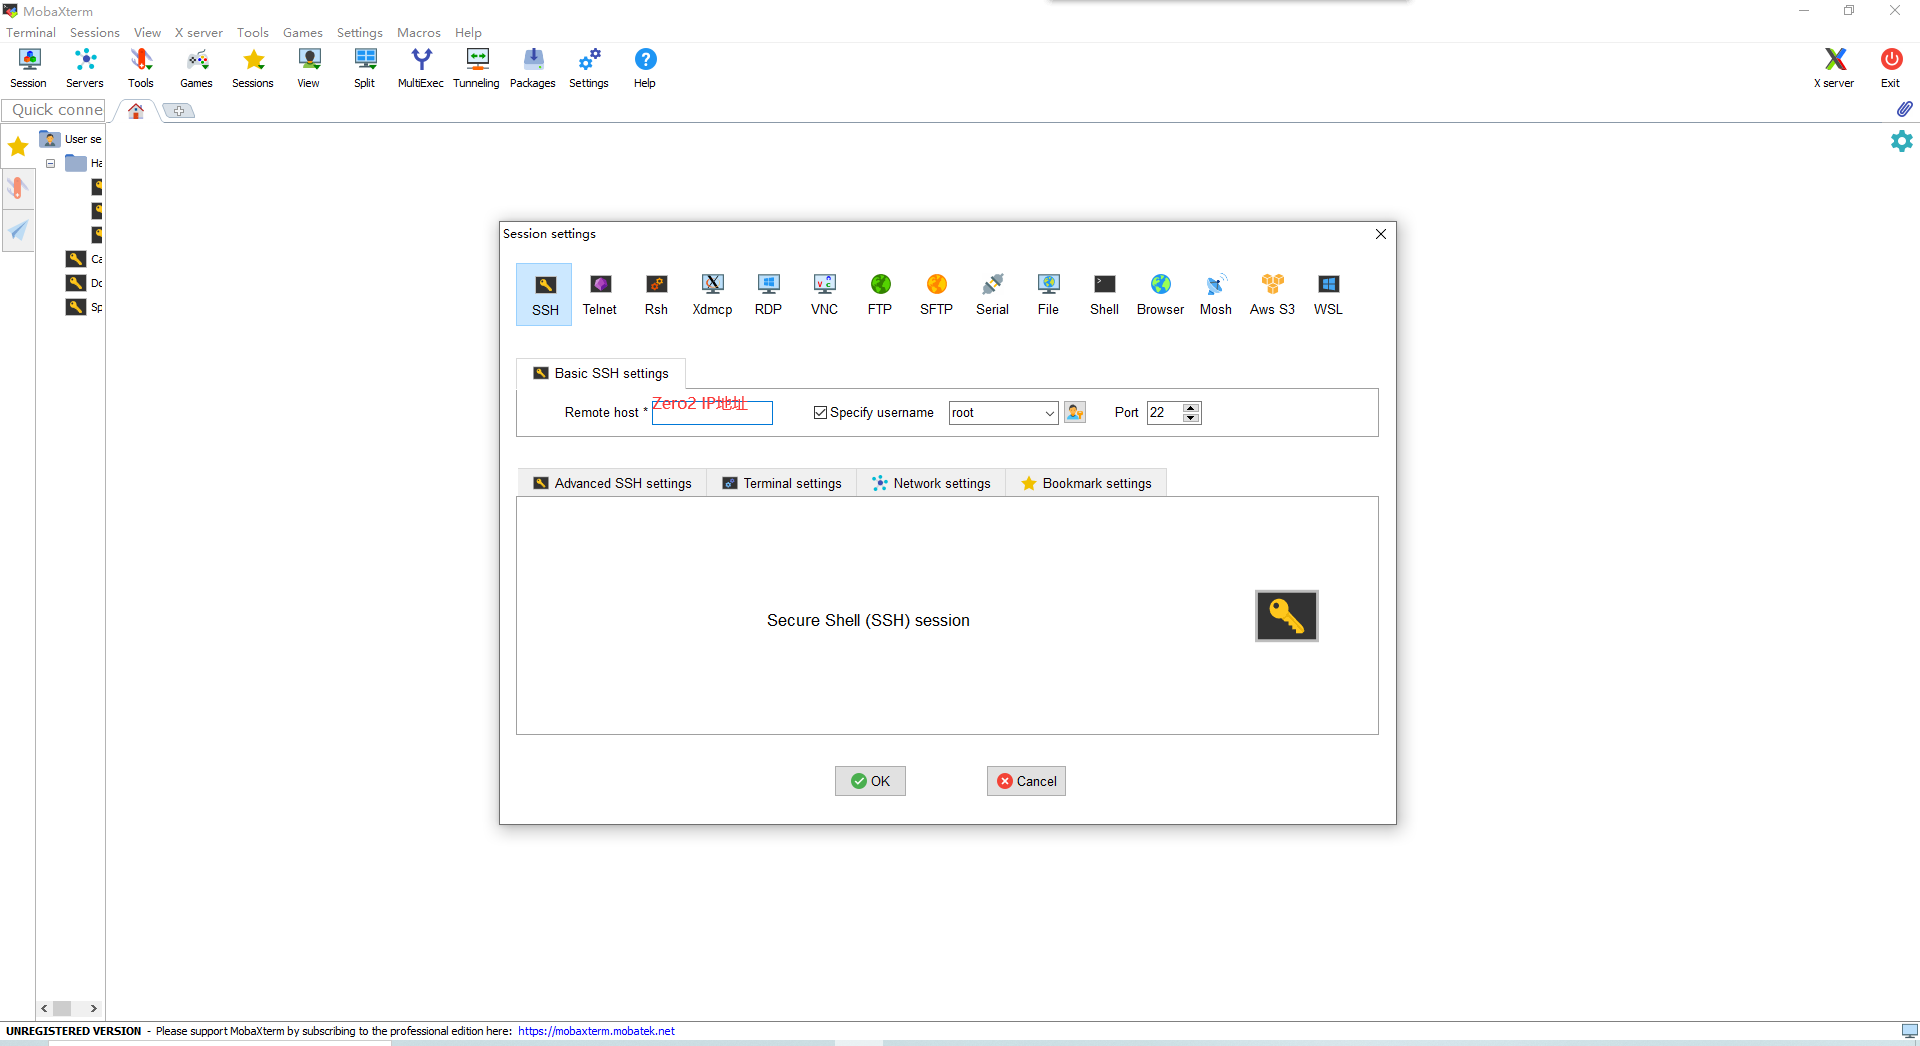Open the user credentials manager icon
The image size is (1920, 1046).
pos(1075,412)
